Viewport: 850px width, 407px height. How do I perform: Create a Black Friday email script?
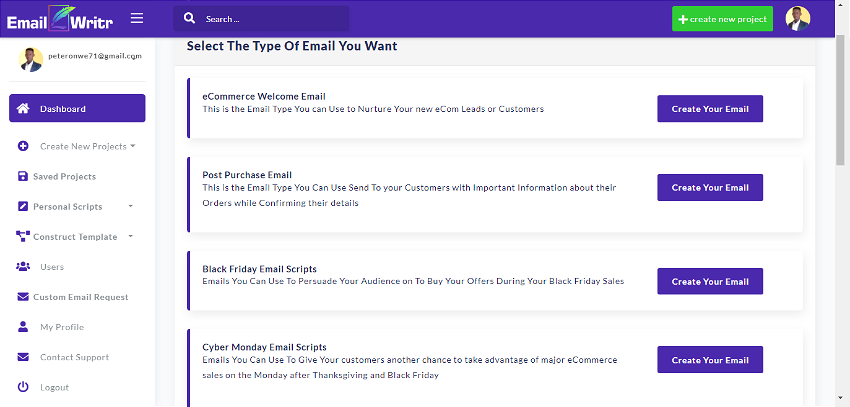[710, 281]
